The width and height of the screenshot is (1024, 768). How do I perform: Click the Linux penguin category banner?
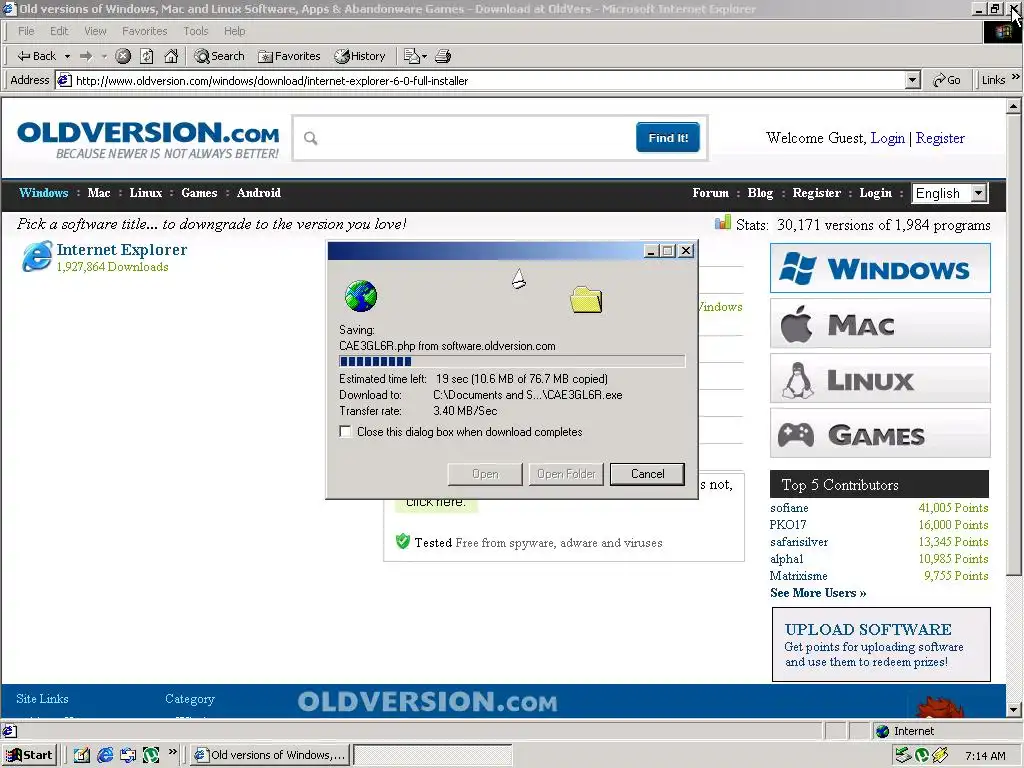click(x=880, y=379)
